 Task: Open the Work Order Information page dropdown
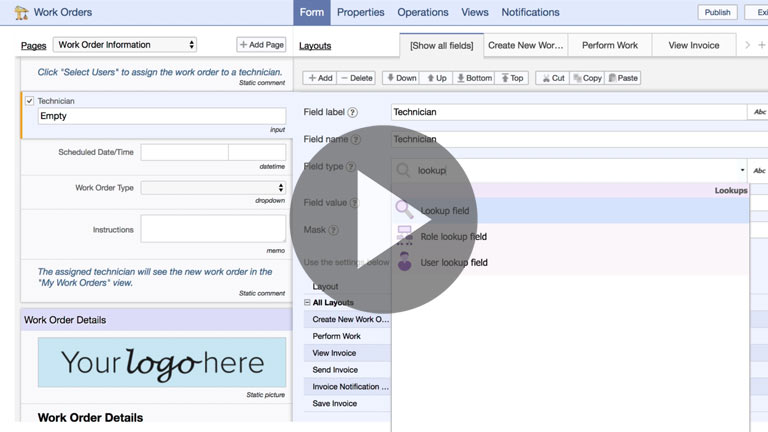(125, 45)
